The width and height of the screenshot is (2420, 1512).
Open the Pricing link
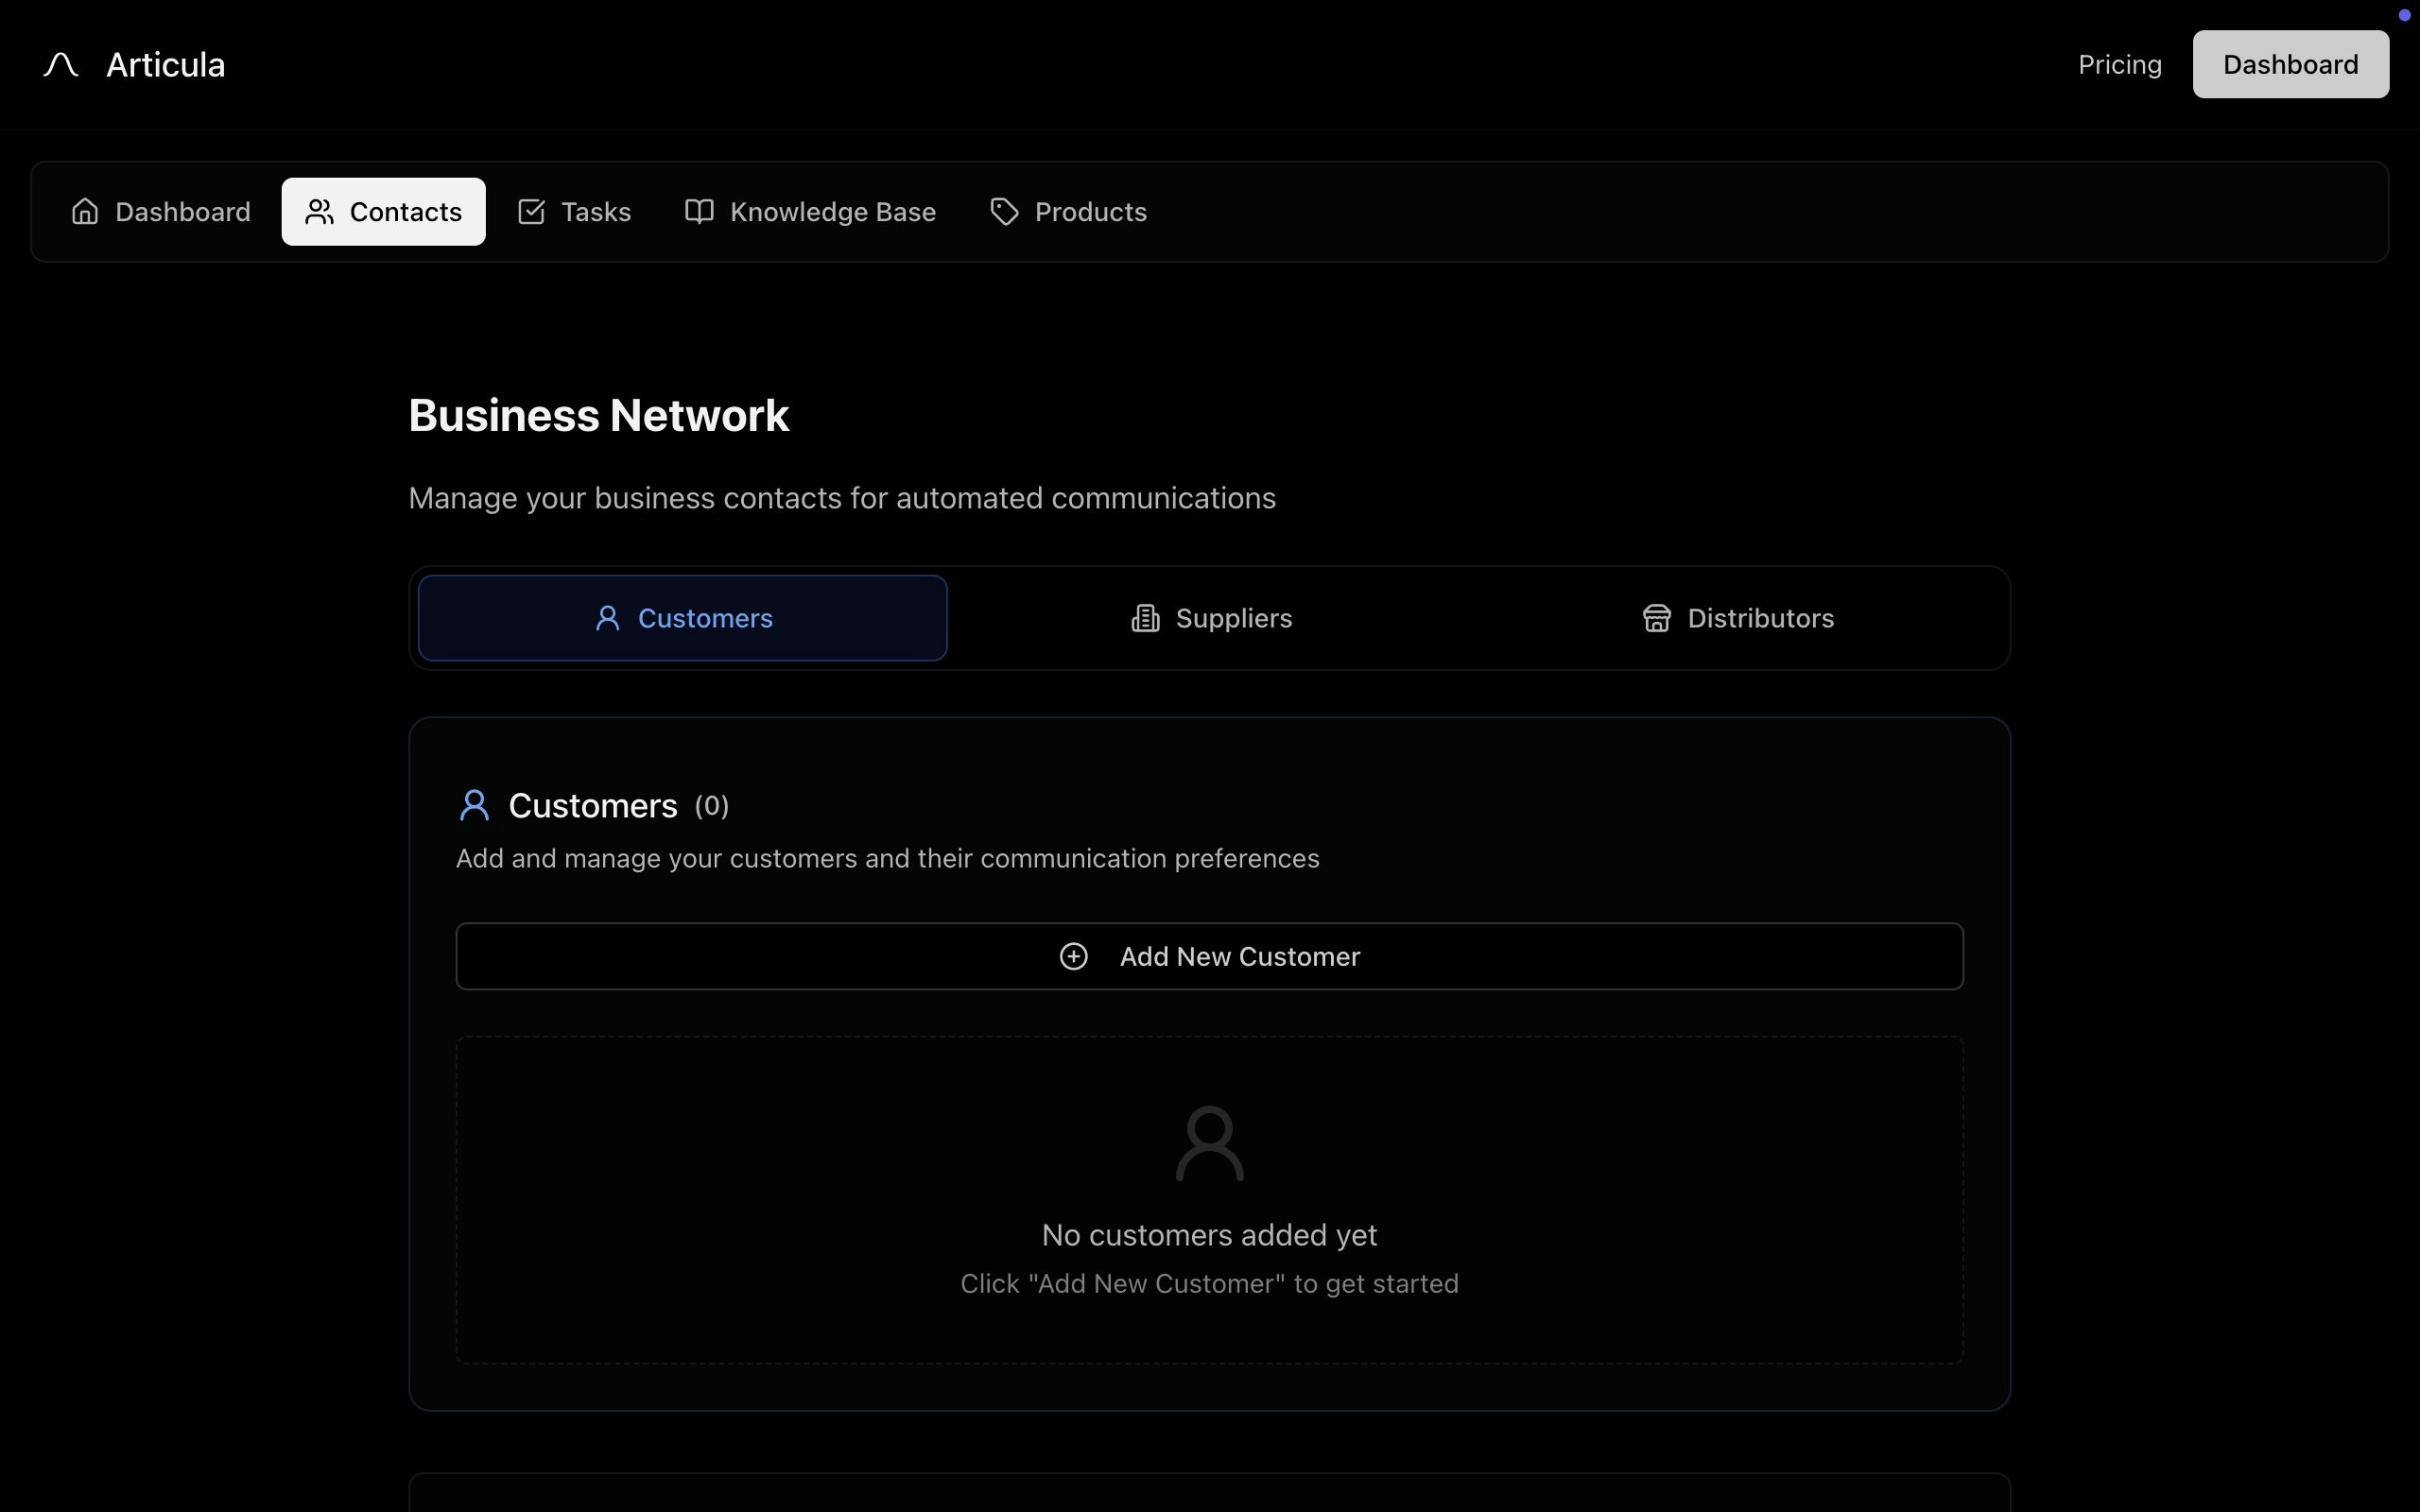[x=2119, y=65]
